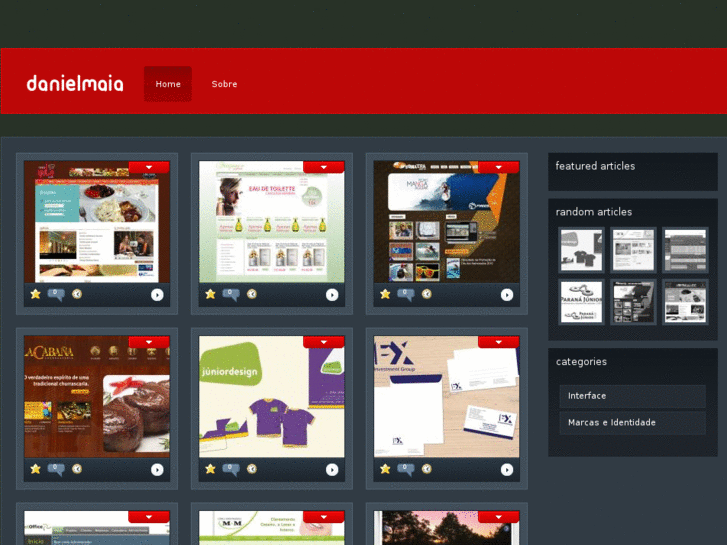The height and width of the screenshot is (545, 727).
Task: Click clock icon on FX Investment Group card
Action: coord(427,468)
